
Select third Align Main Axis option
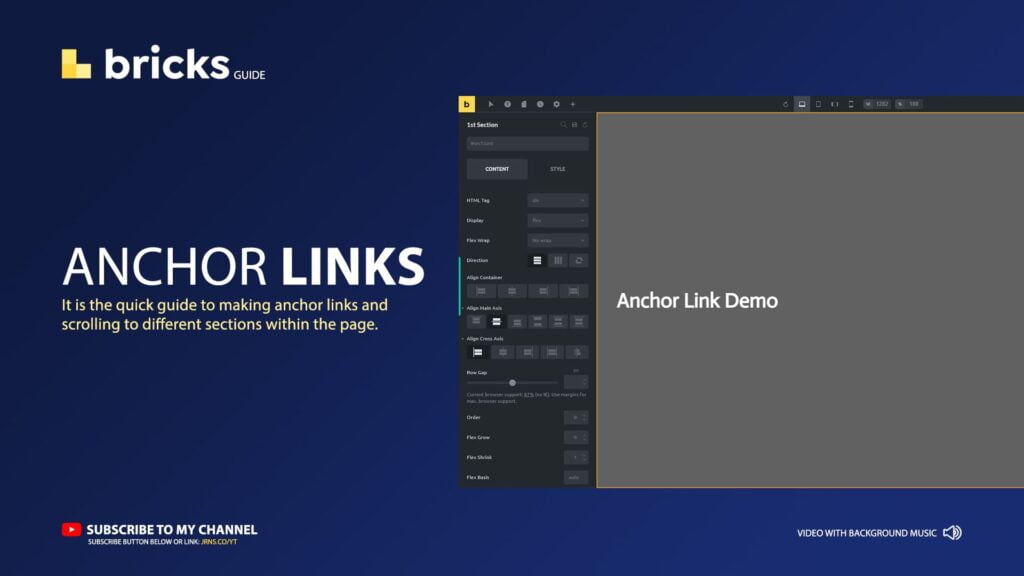click(517, 321)
